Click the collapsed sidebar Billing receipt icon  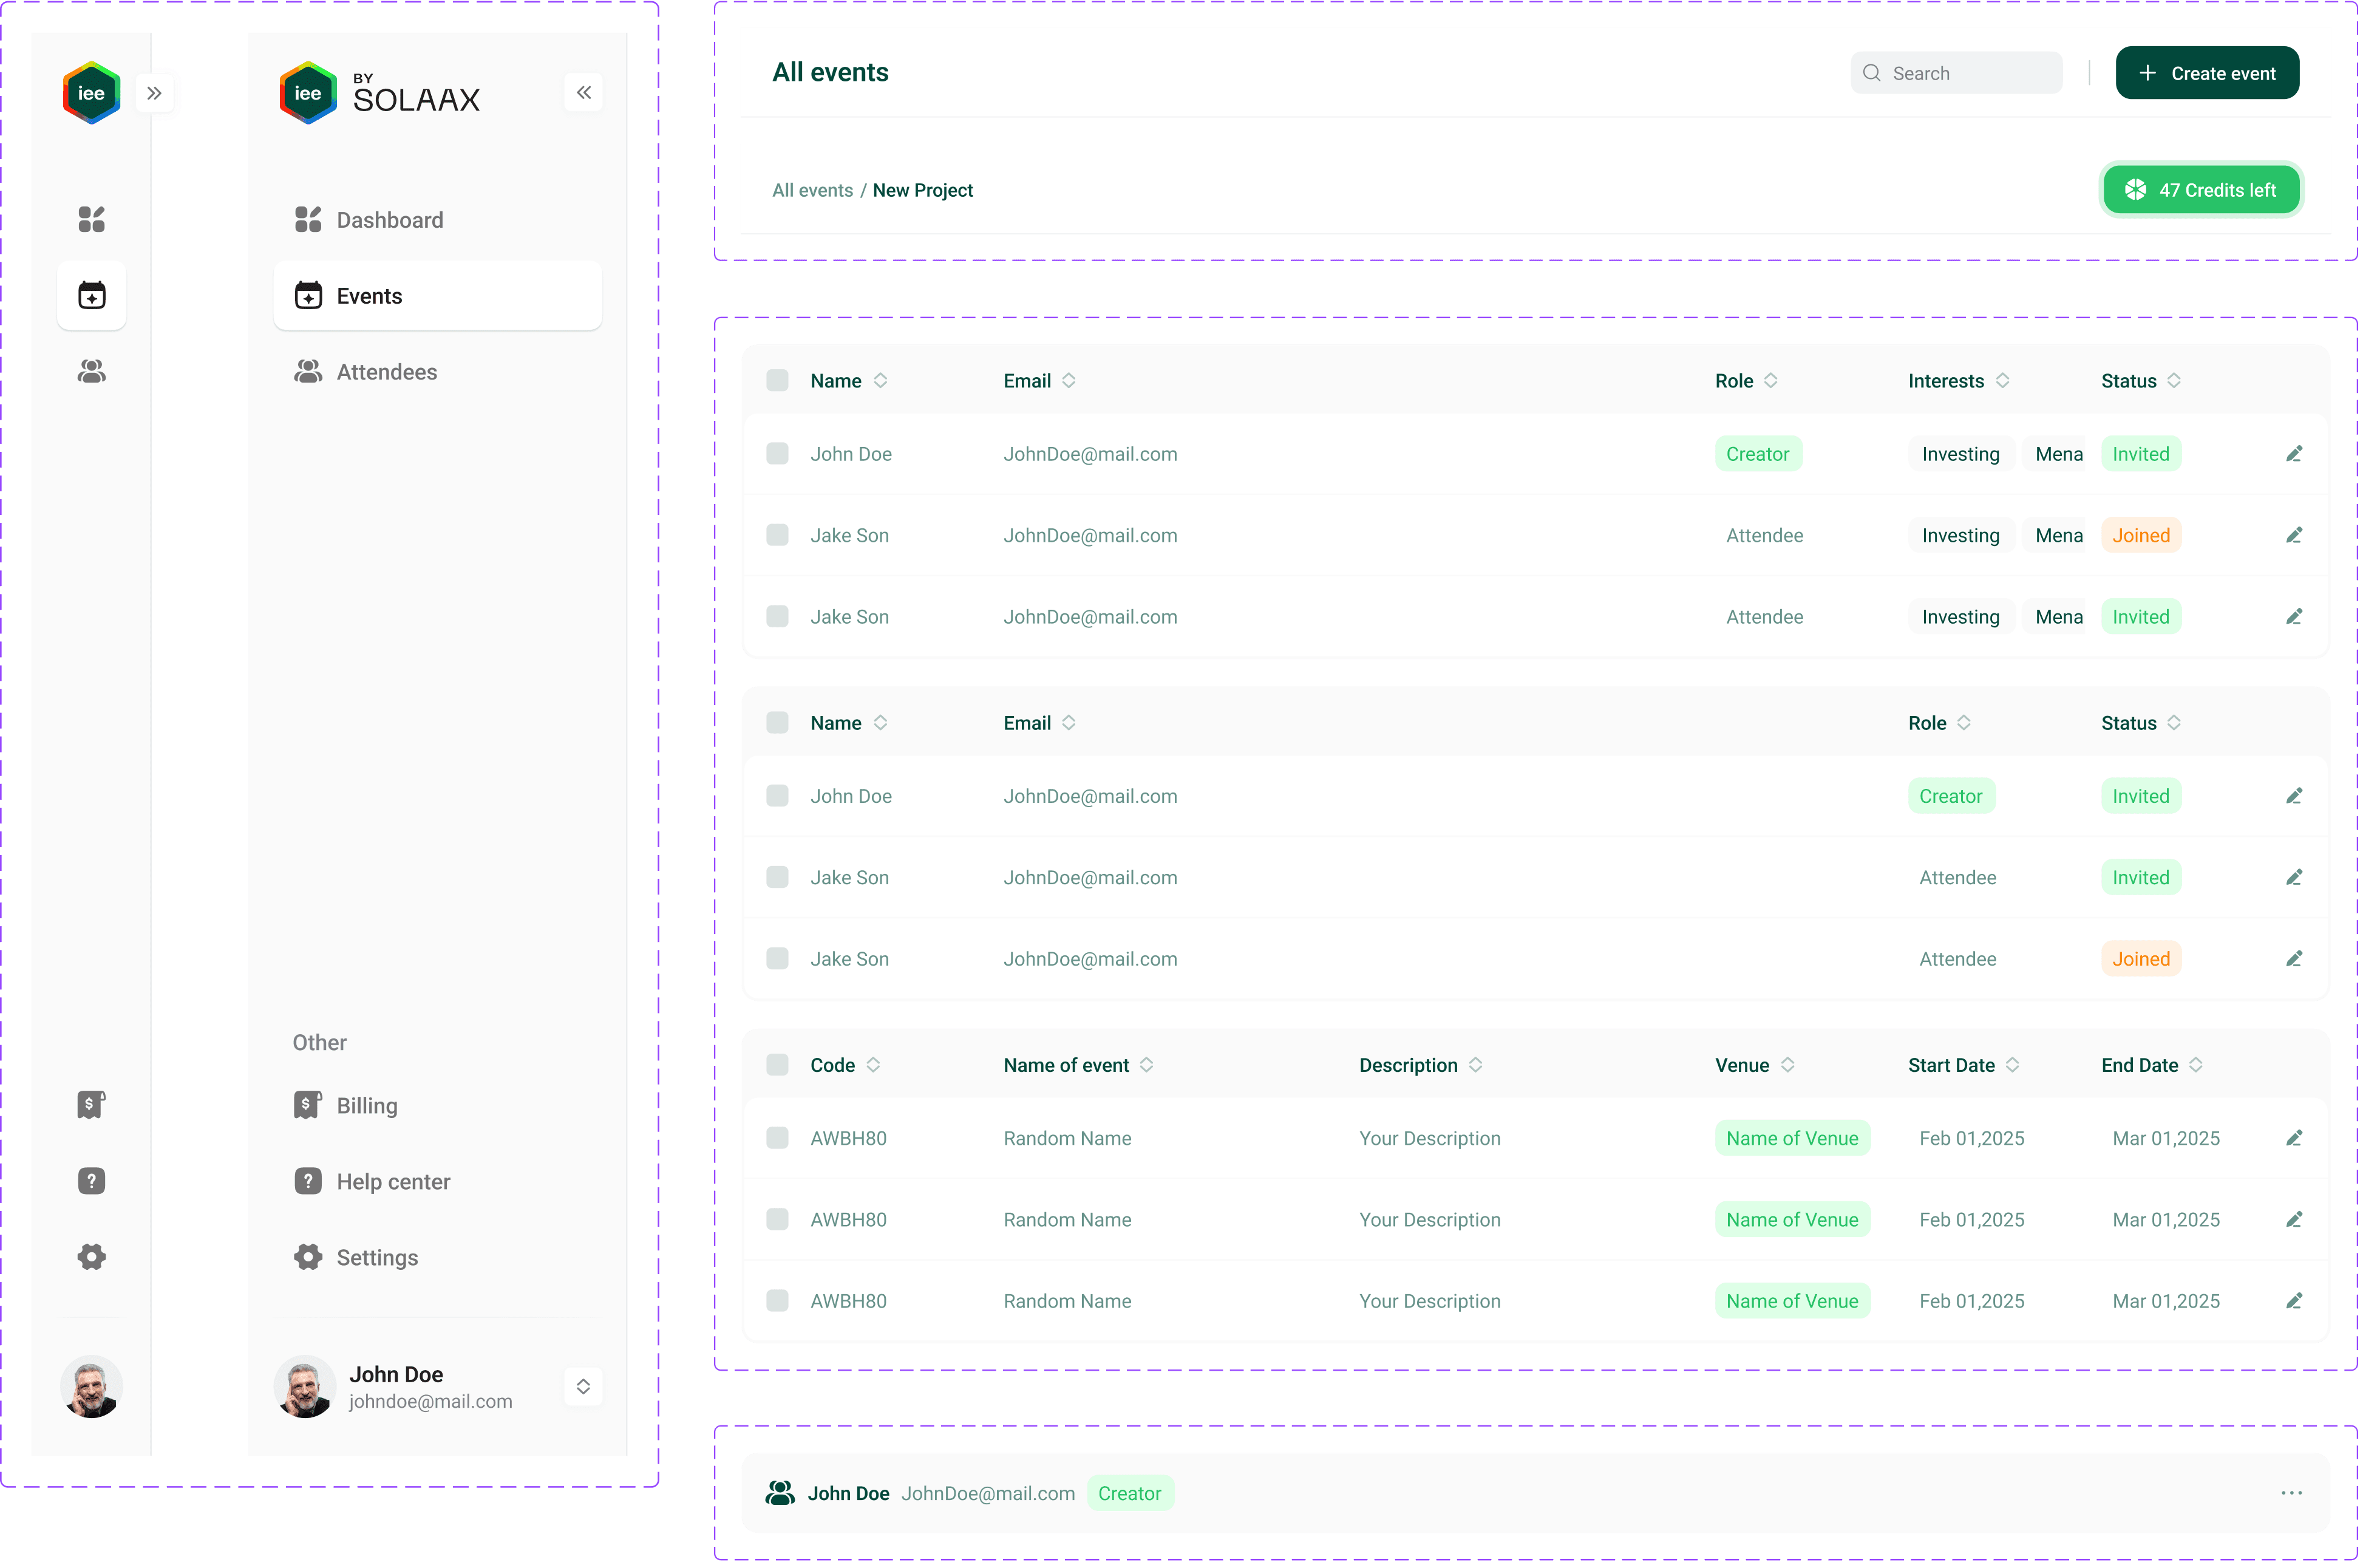pyautogui.click(x=91, y=1105)
